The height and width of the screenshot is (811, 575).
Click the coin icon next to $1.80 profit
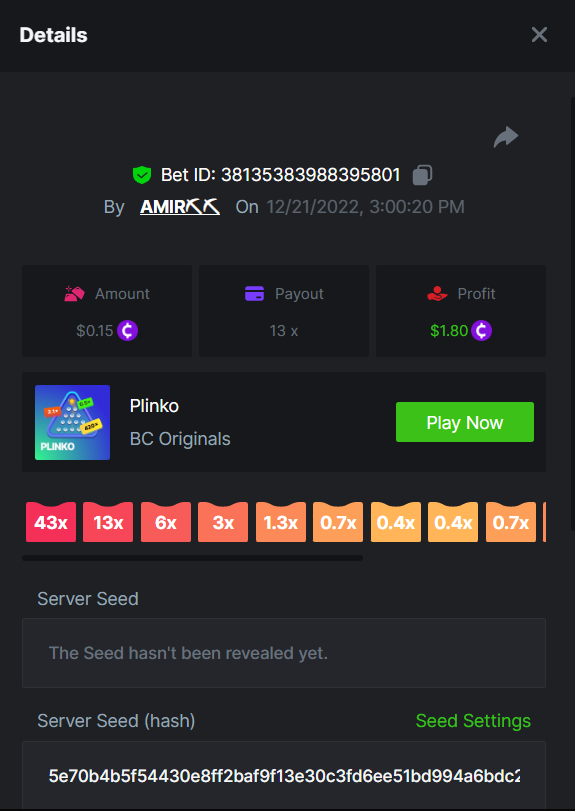[481, 331]
